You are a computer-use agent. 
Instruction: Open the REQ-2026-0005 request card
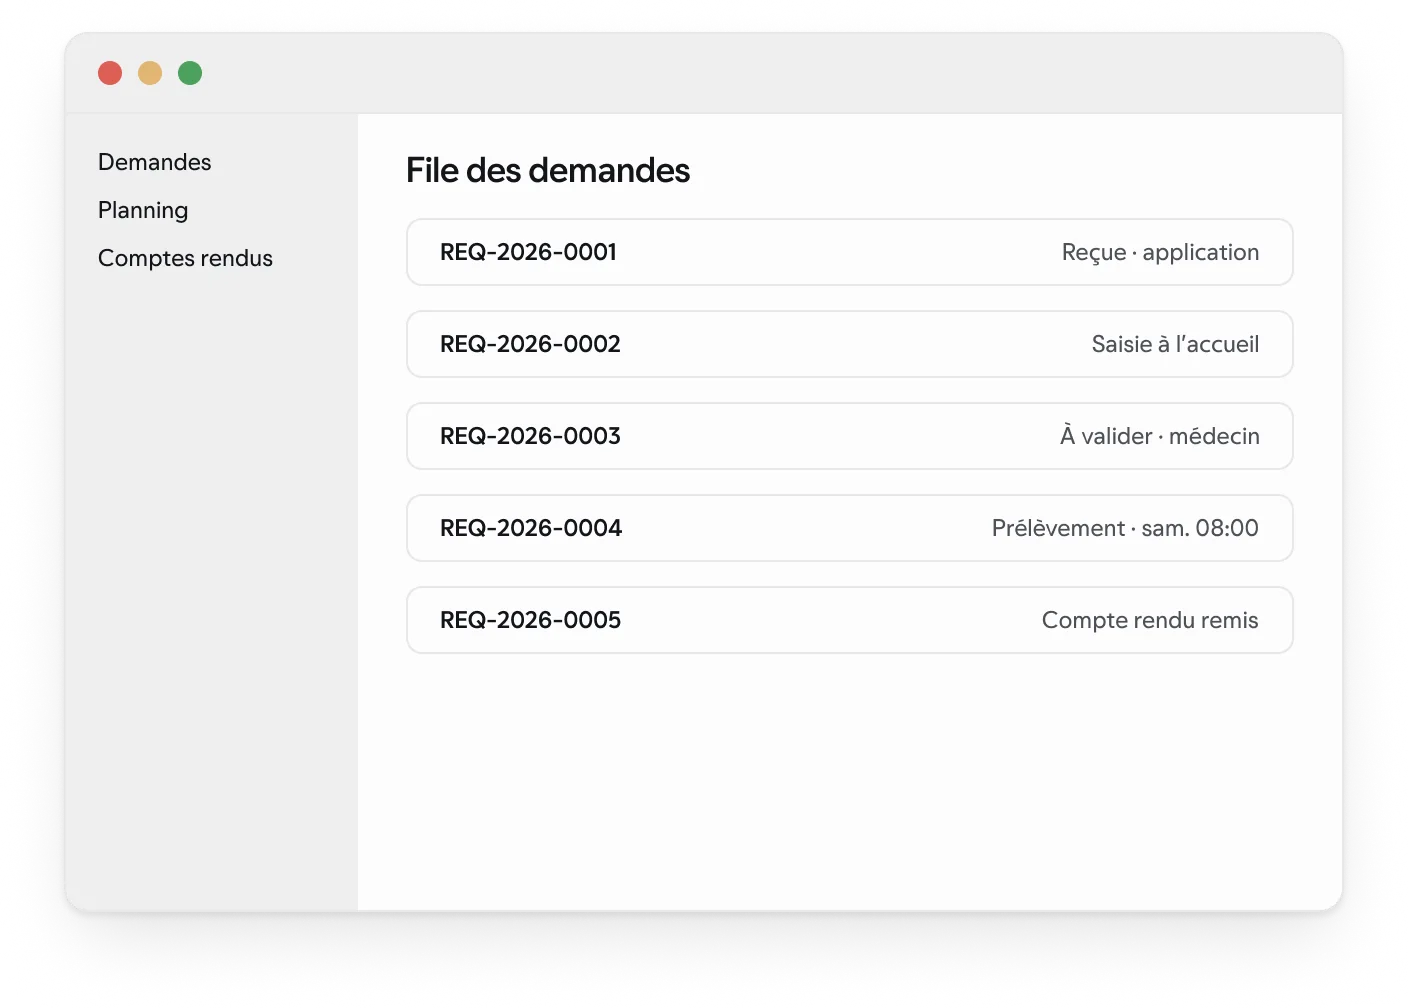click(x=850, y=620)
